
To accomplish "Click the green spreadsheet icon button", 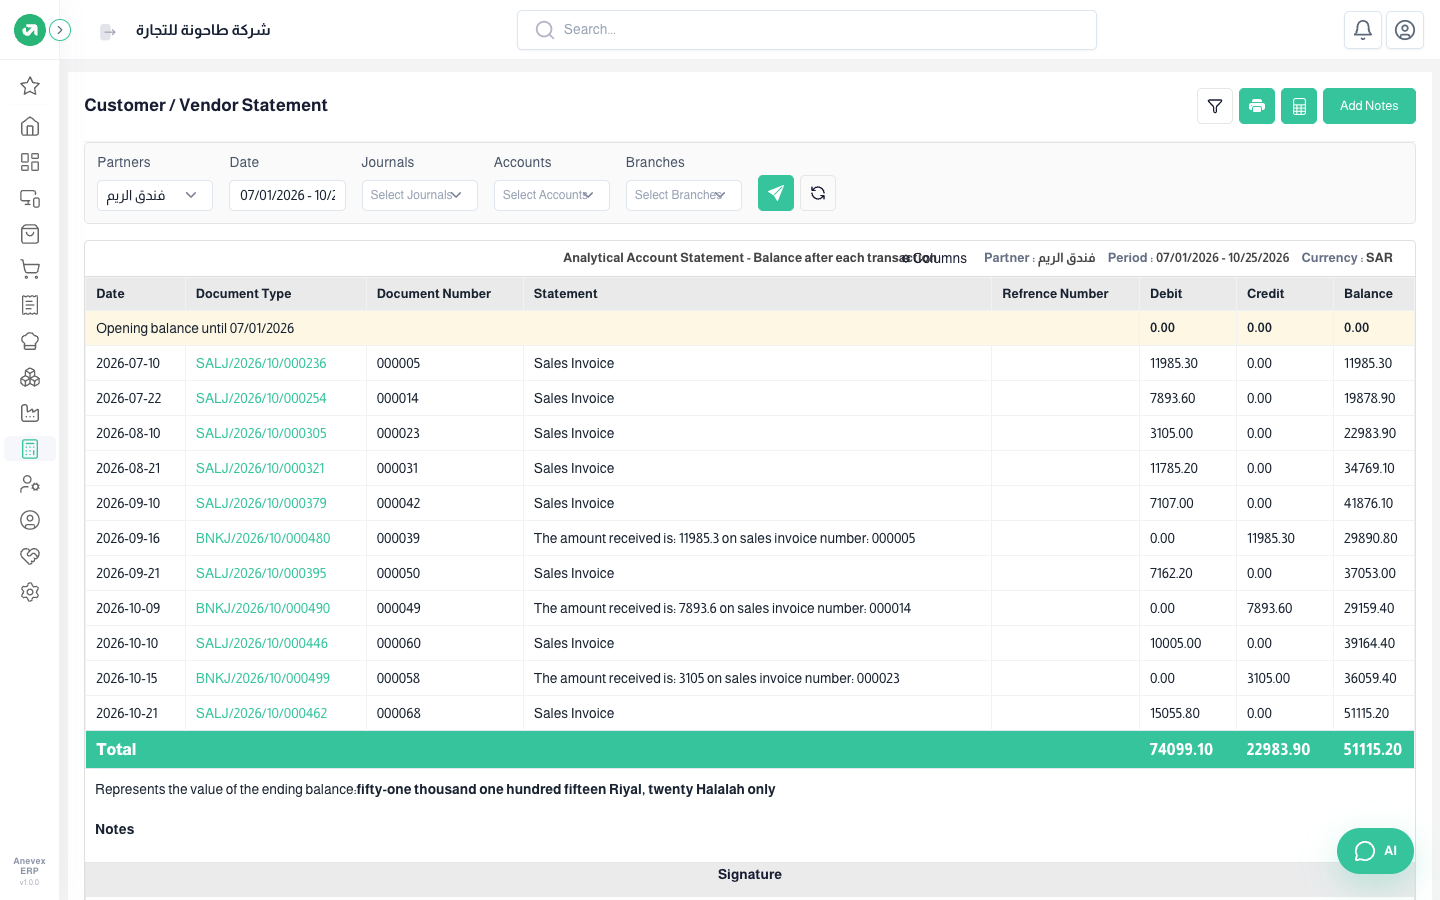I will 1299,106.
